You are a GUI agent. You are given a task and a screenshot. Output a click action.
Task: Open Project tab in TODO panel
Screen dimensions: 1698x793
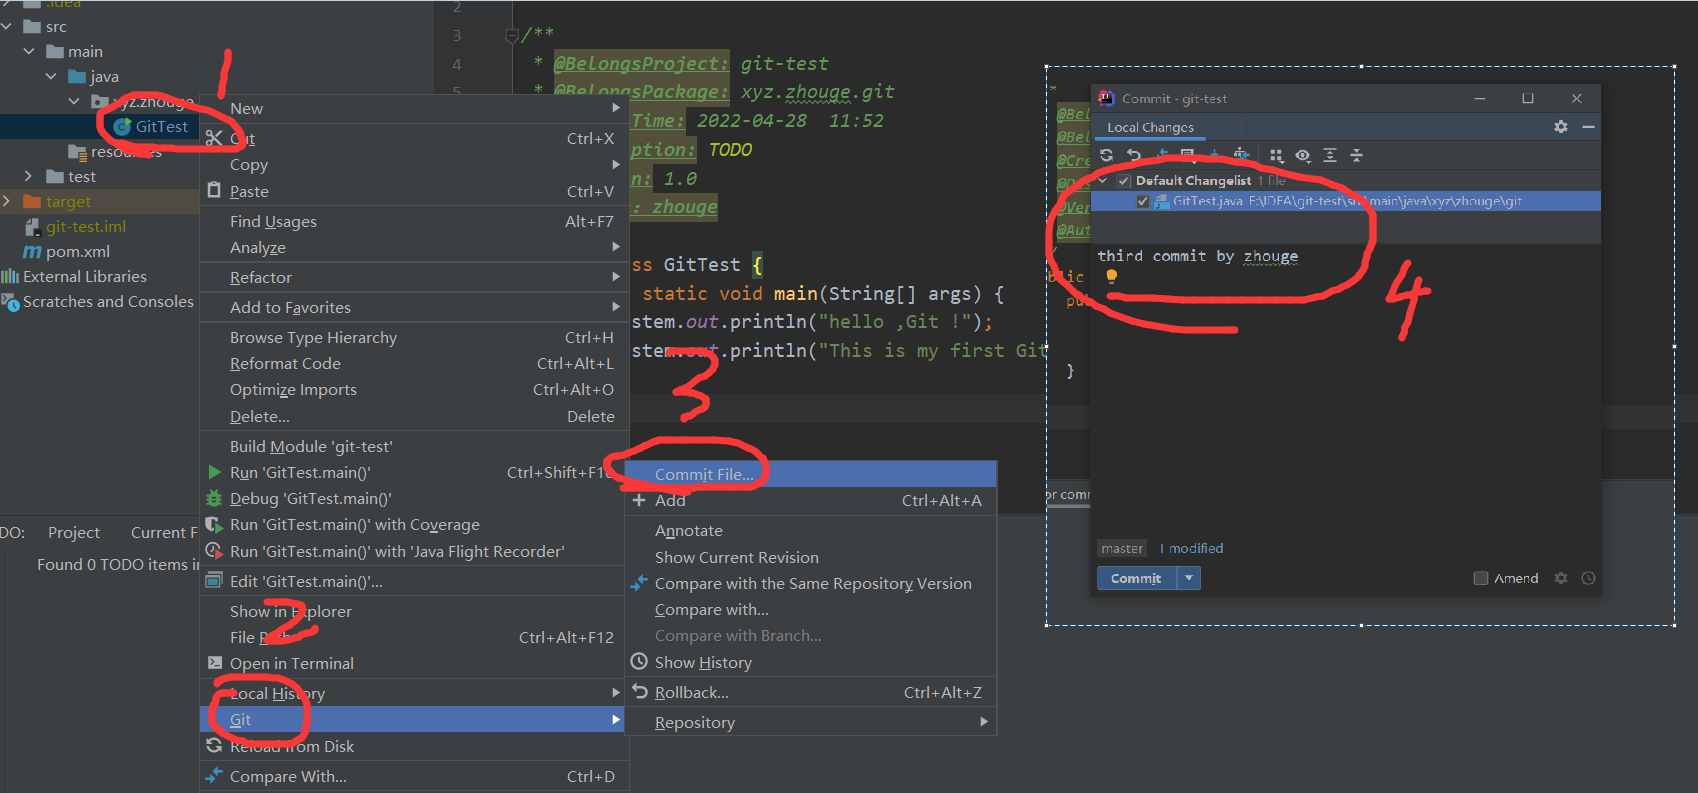74,533
